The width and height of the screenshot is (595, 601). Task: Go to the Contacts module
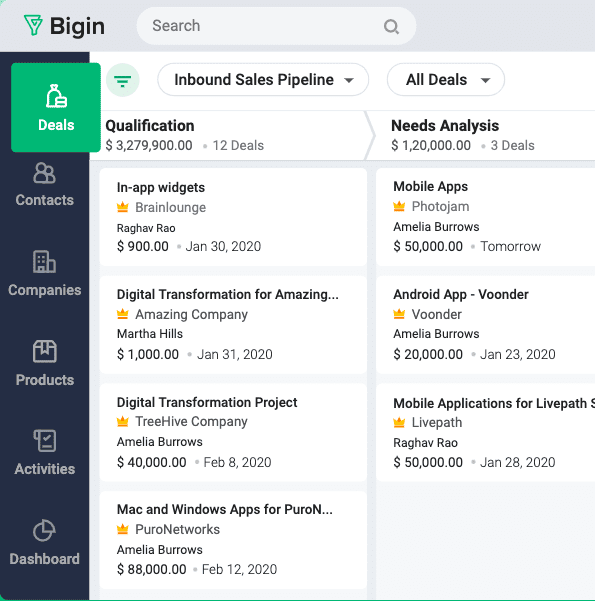pyautogui.click(x=44, y=184)
